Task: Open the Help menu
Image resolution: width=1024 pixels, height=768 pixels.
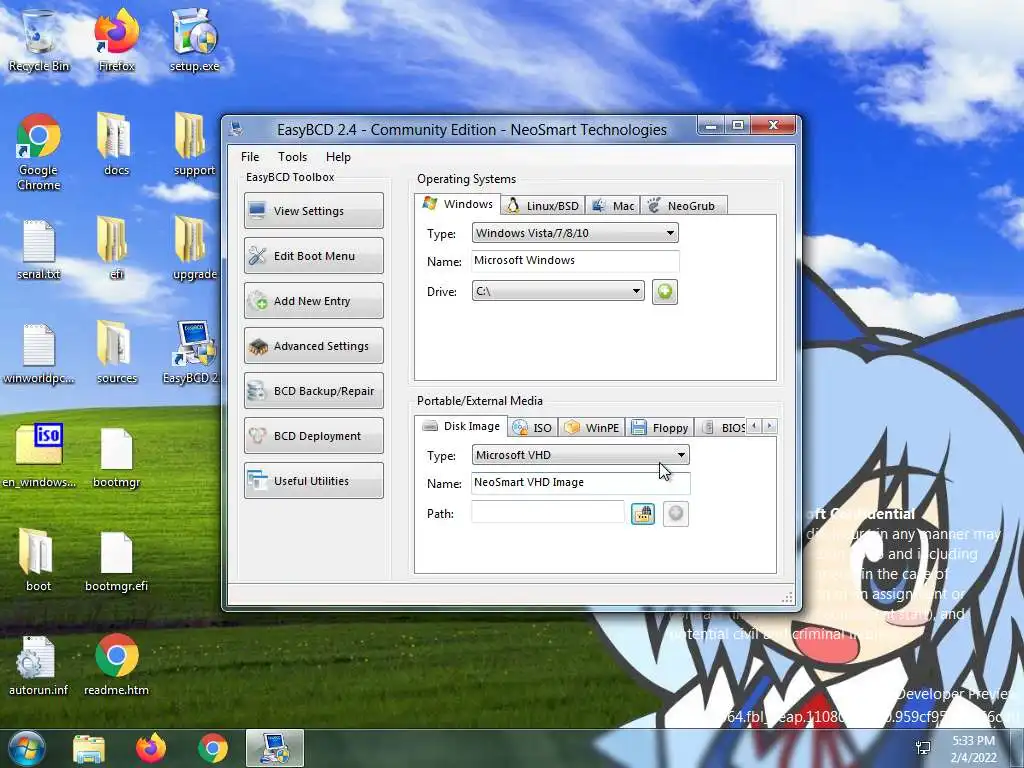Action: 338,157
